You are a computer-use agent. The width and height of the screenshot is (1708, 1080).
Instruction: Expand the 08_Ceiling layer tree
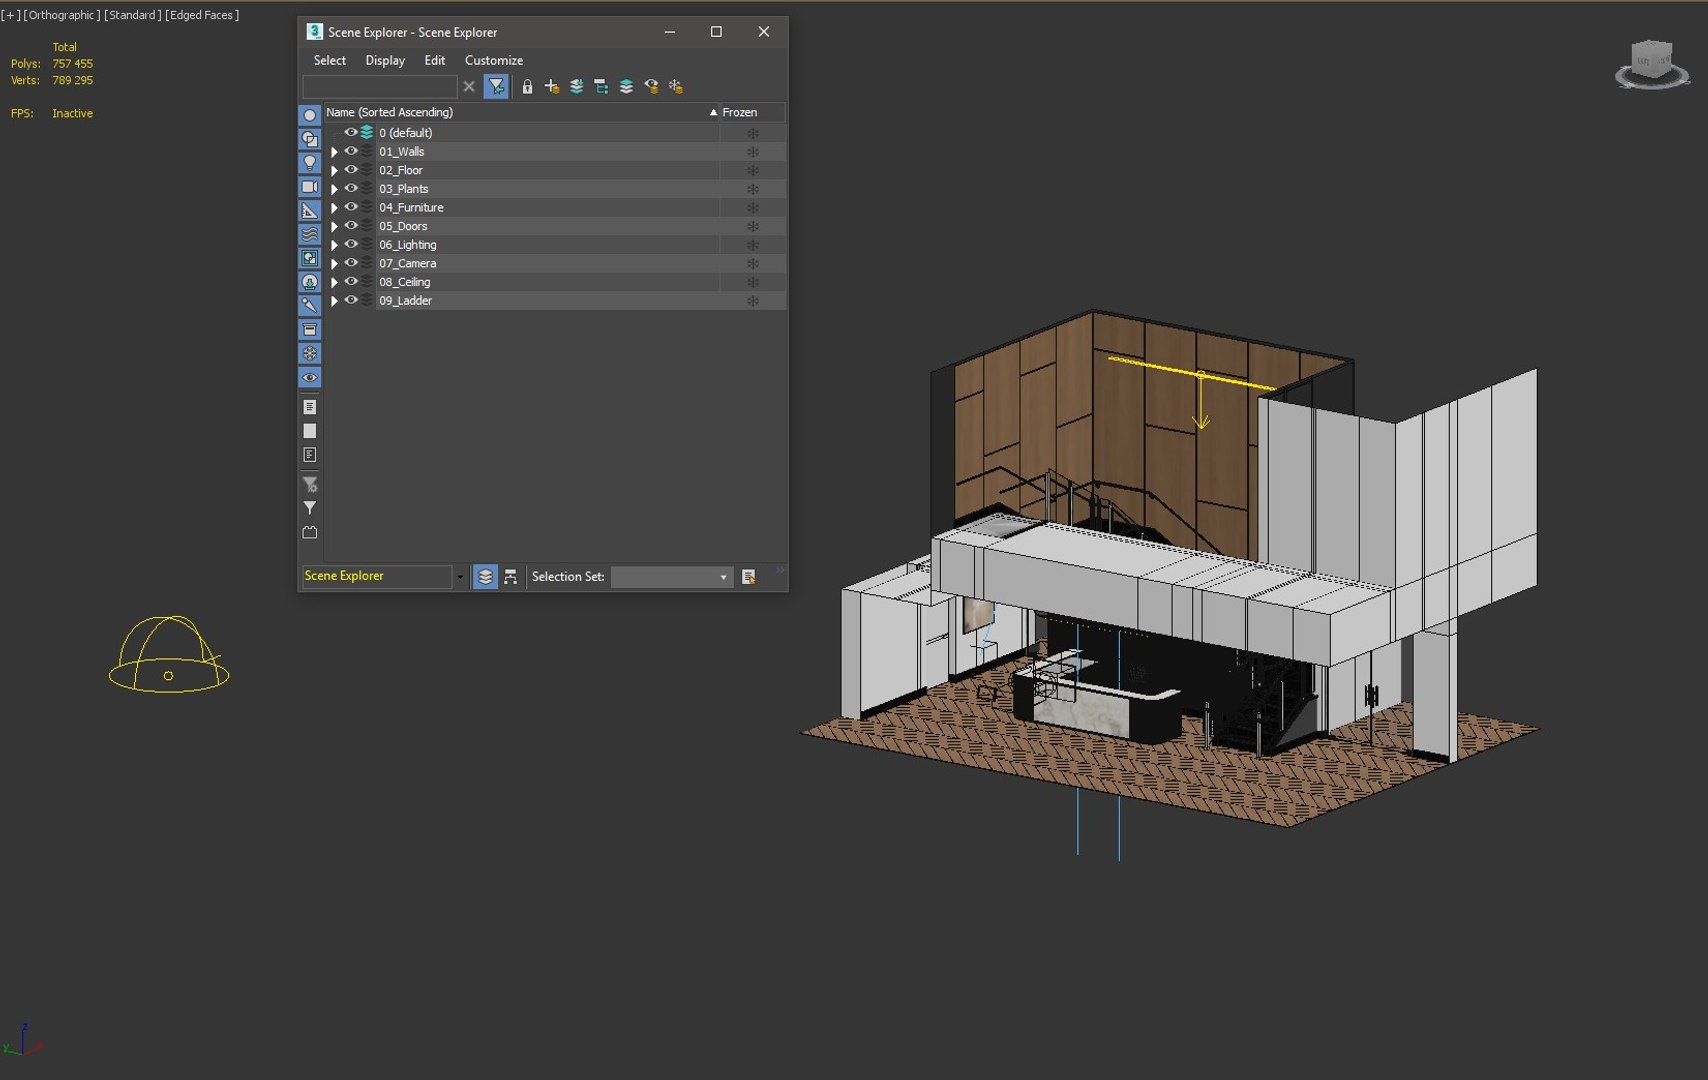334,283
